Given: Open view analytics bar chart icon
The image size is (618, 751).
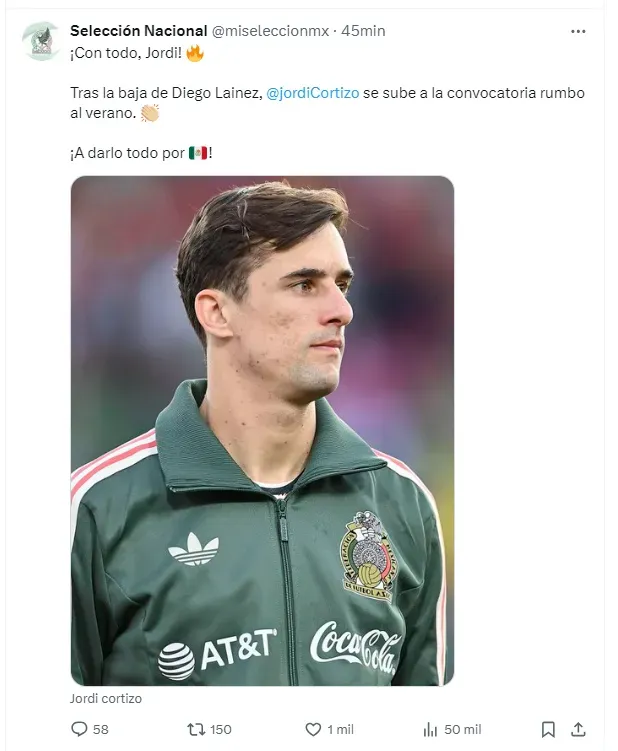Looking at the screenshot, I should coord(430,730).
